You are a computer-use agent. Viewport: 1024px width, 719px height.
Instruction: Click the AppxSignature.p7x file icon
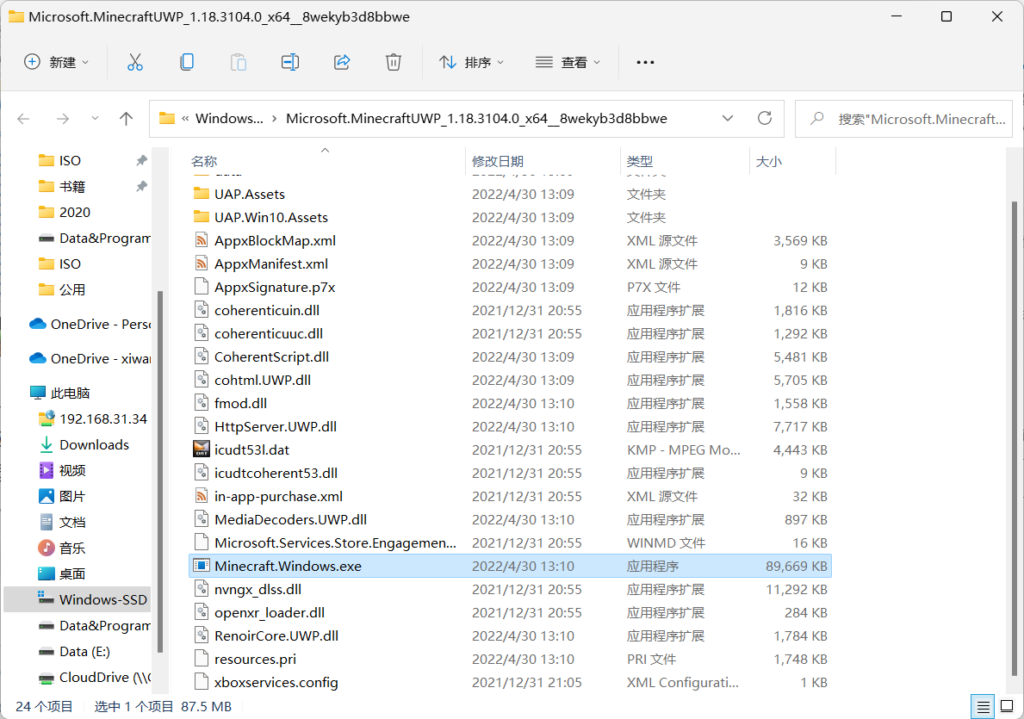point(201,287)
